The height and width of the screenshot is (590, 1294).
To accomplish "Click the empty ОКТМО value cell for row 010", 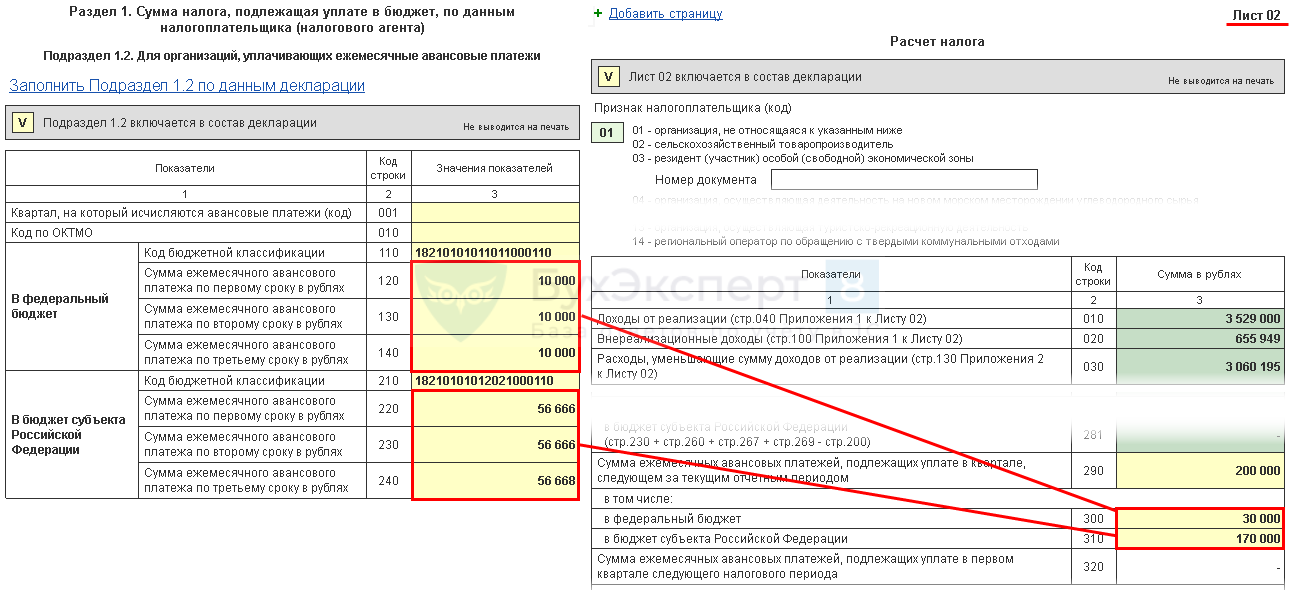I will coord(495,233).
